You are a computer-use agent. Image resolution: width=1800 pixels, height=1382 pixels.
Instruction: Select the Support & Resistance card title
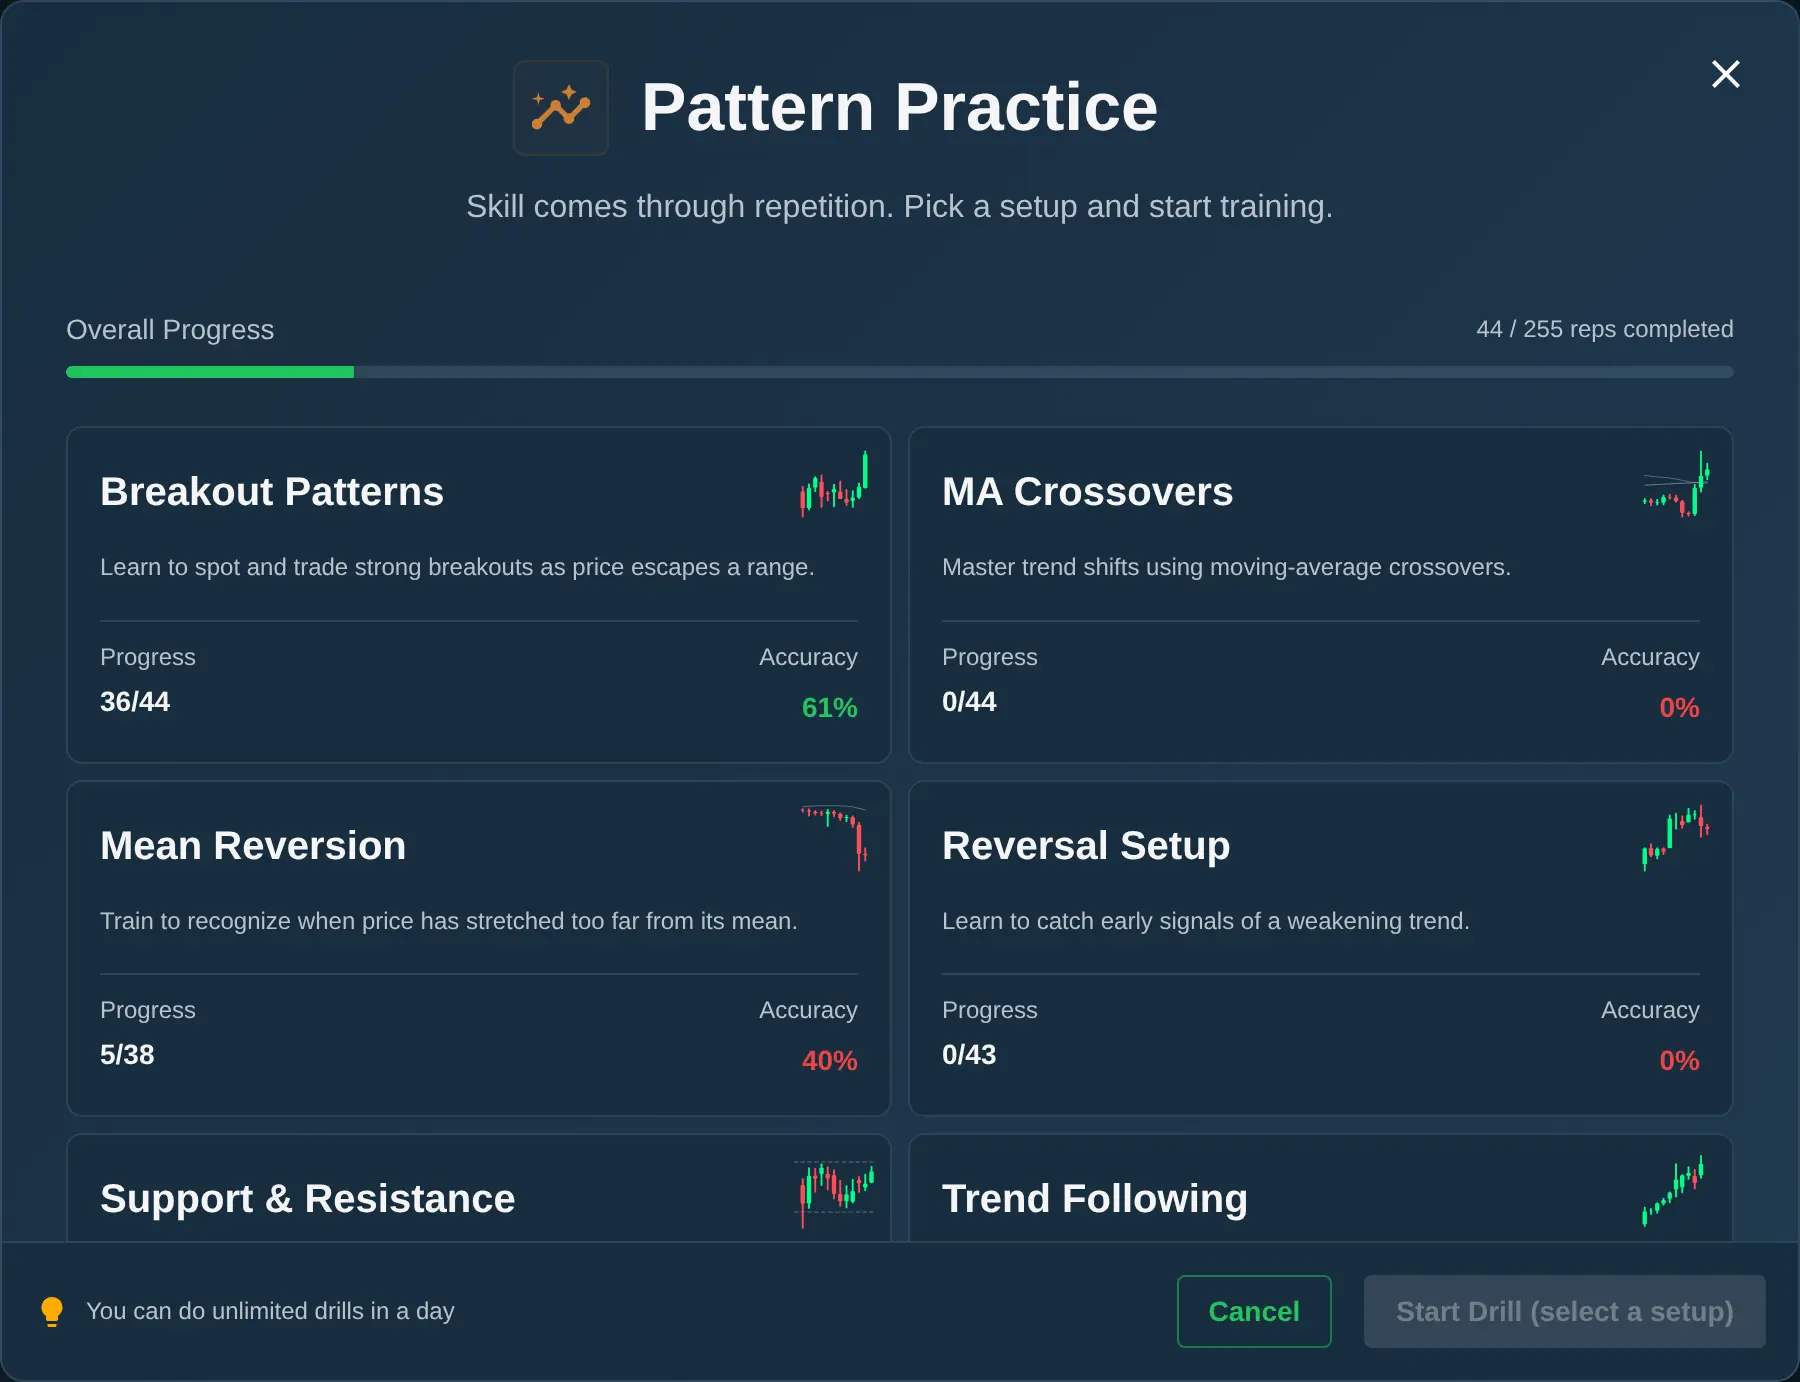pos(308,1199)
